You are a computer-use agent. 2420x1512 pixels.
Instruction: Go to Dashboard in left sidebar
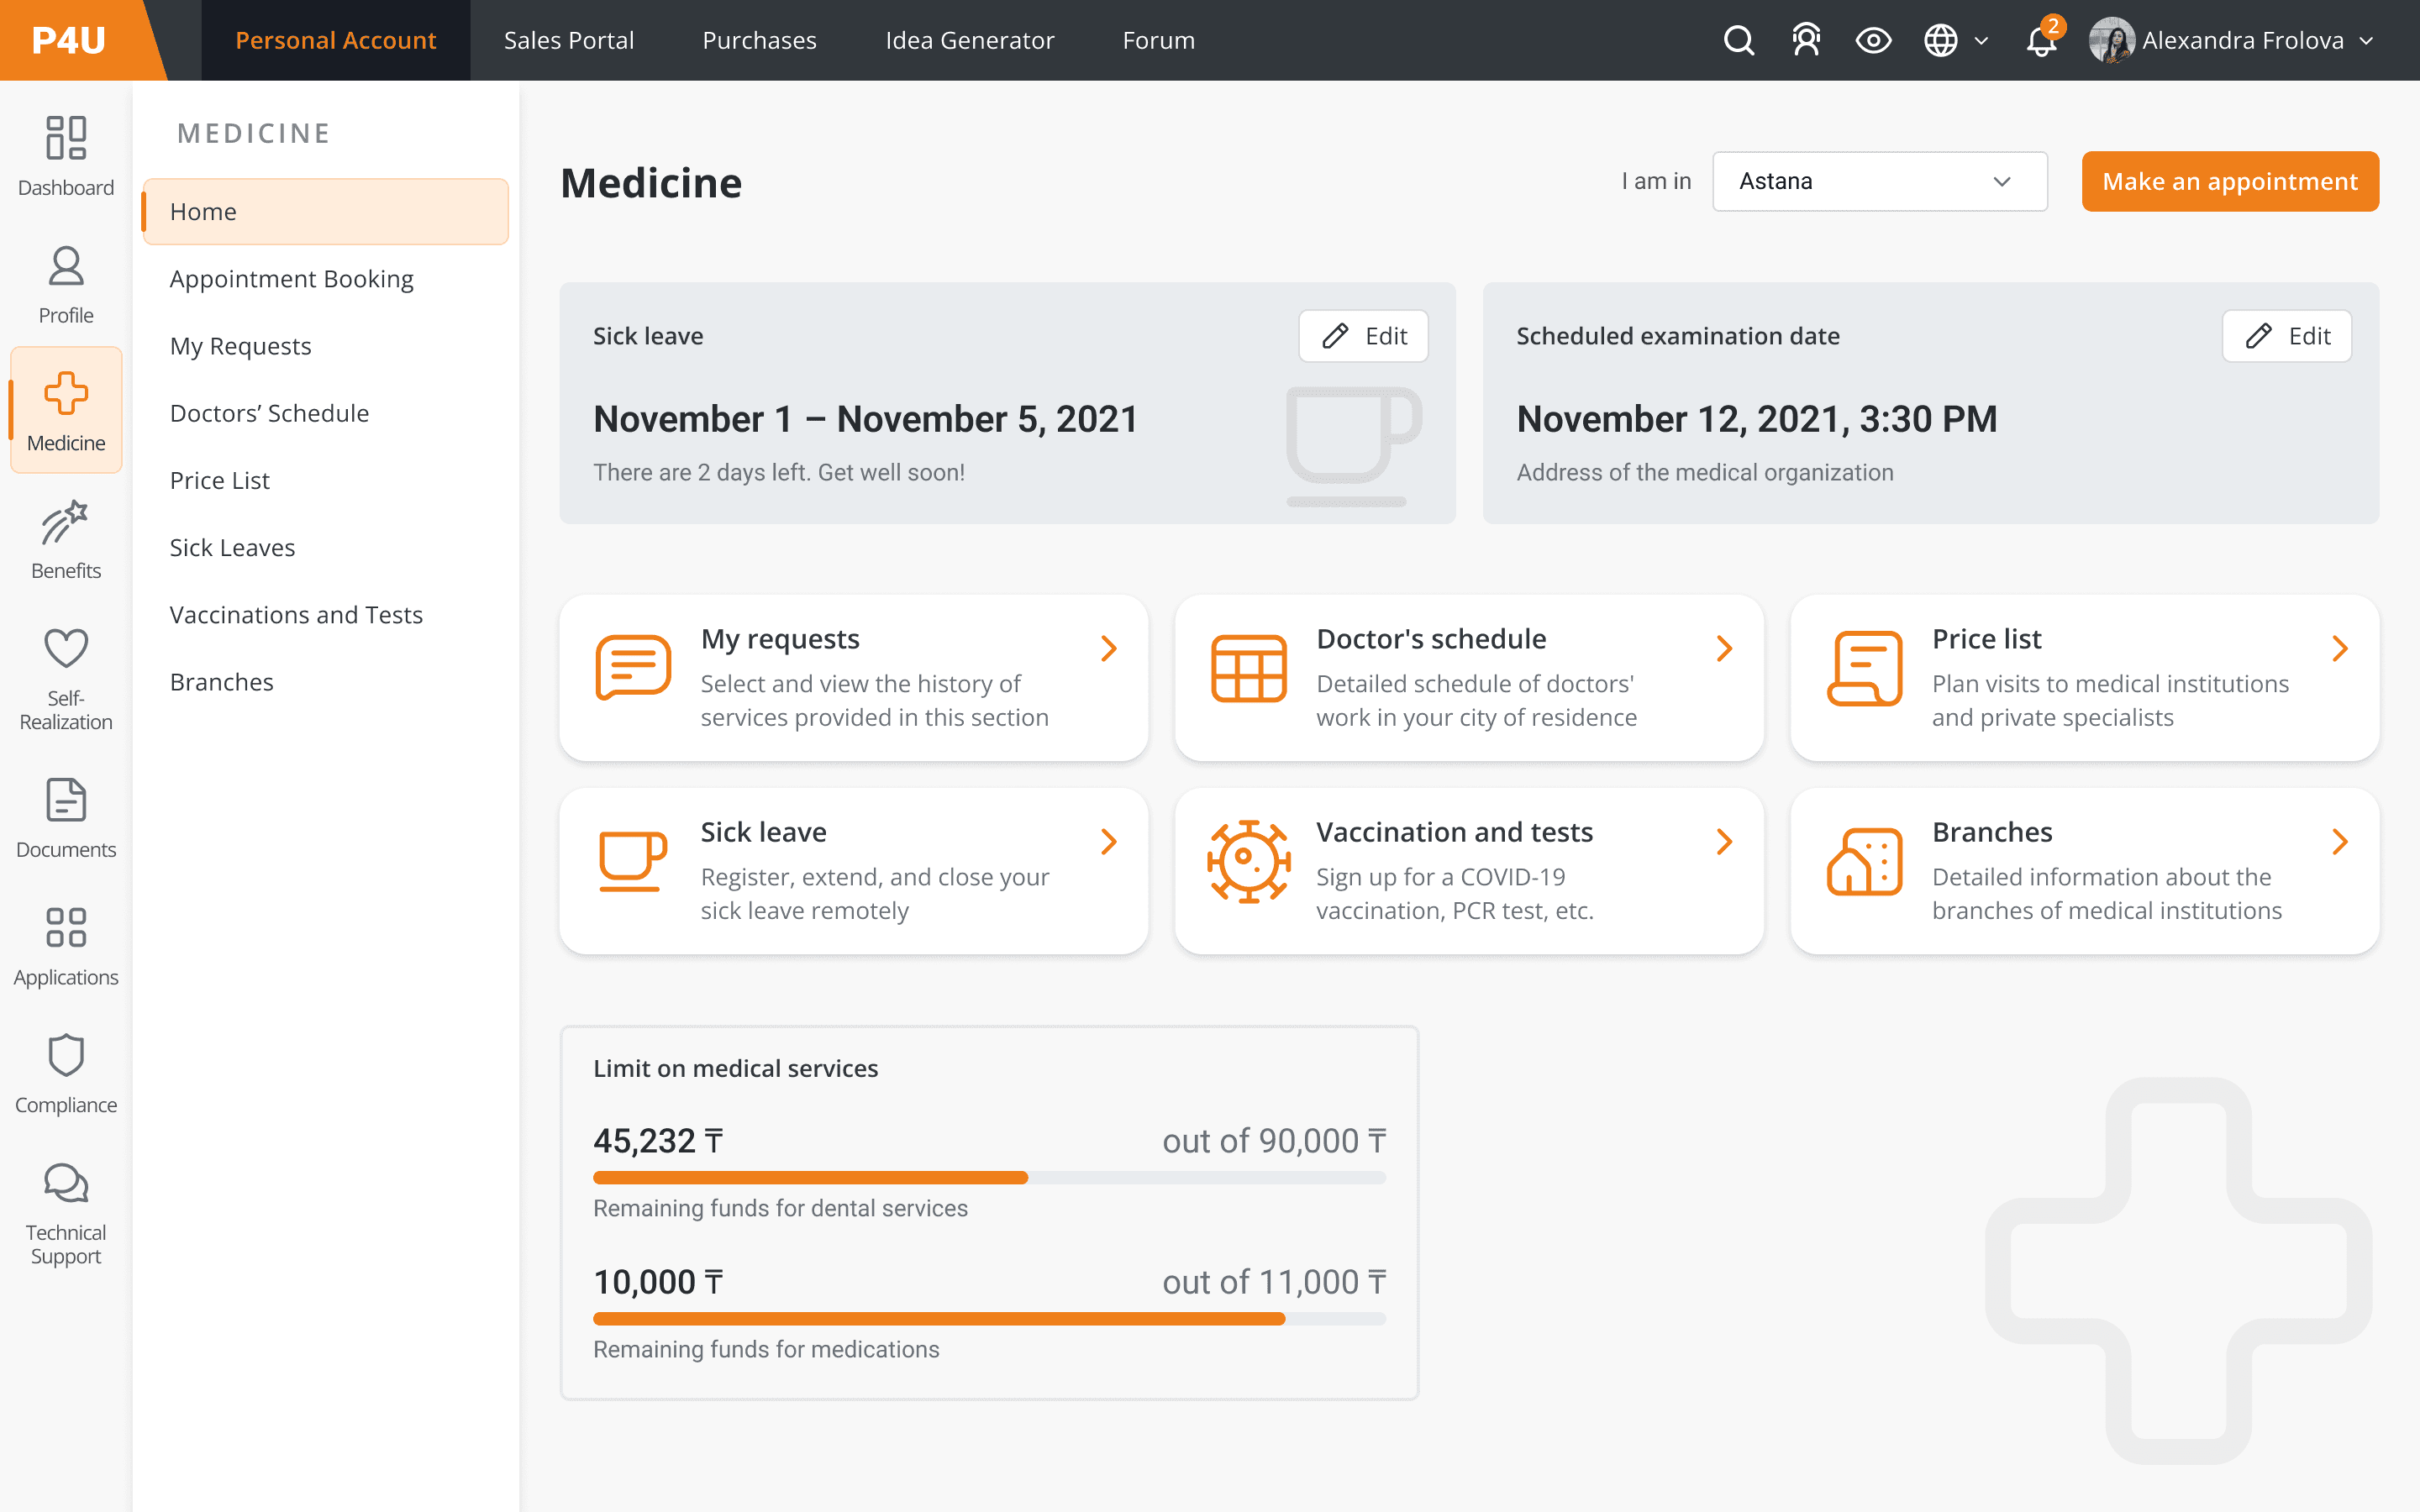click(x=66, y=156)
